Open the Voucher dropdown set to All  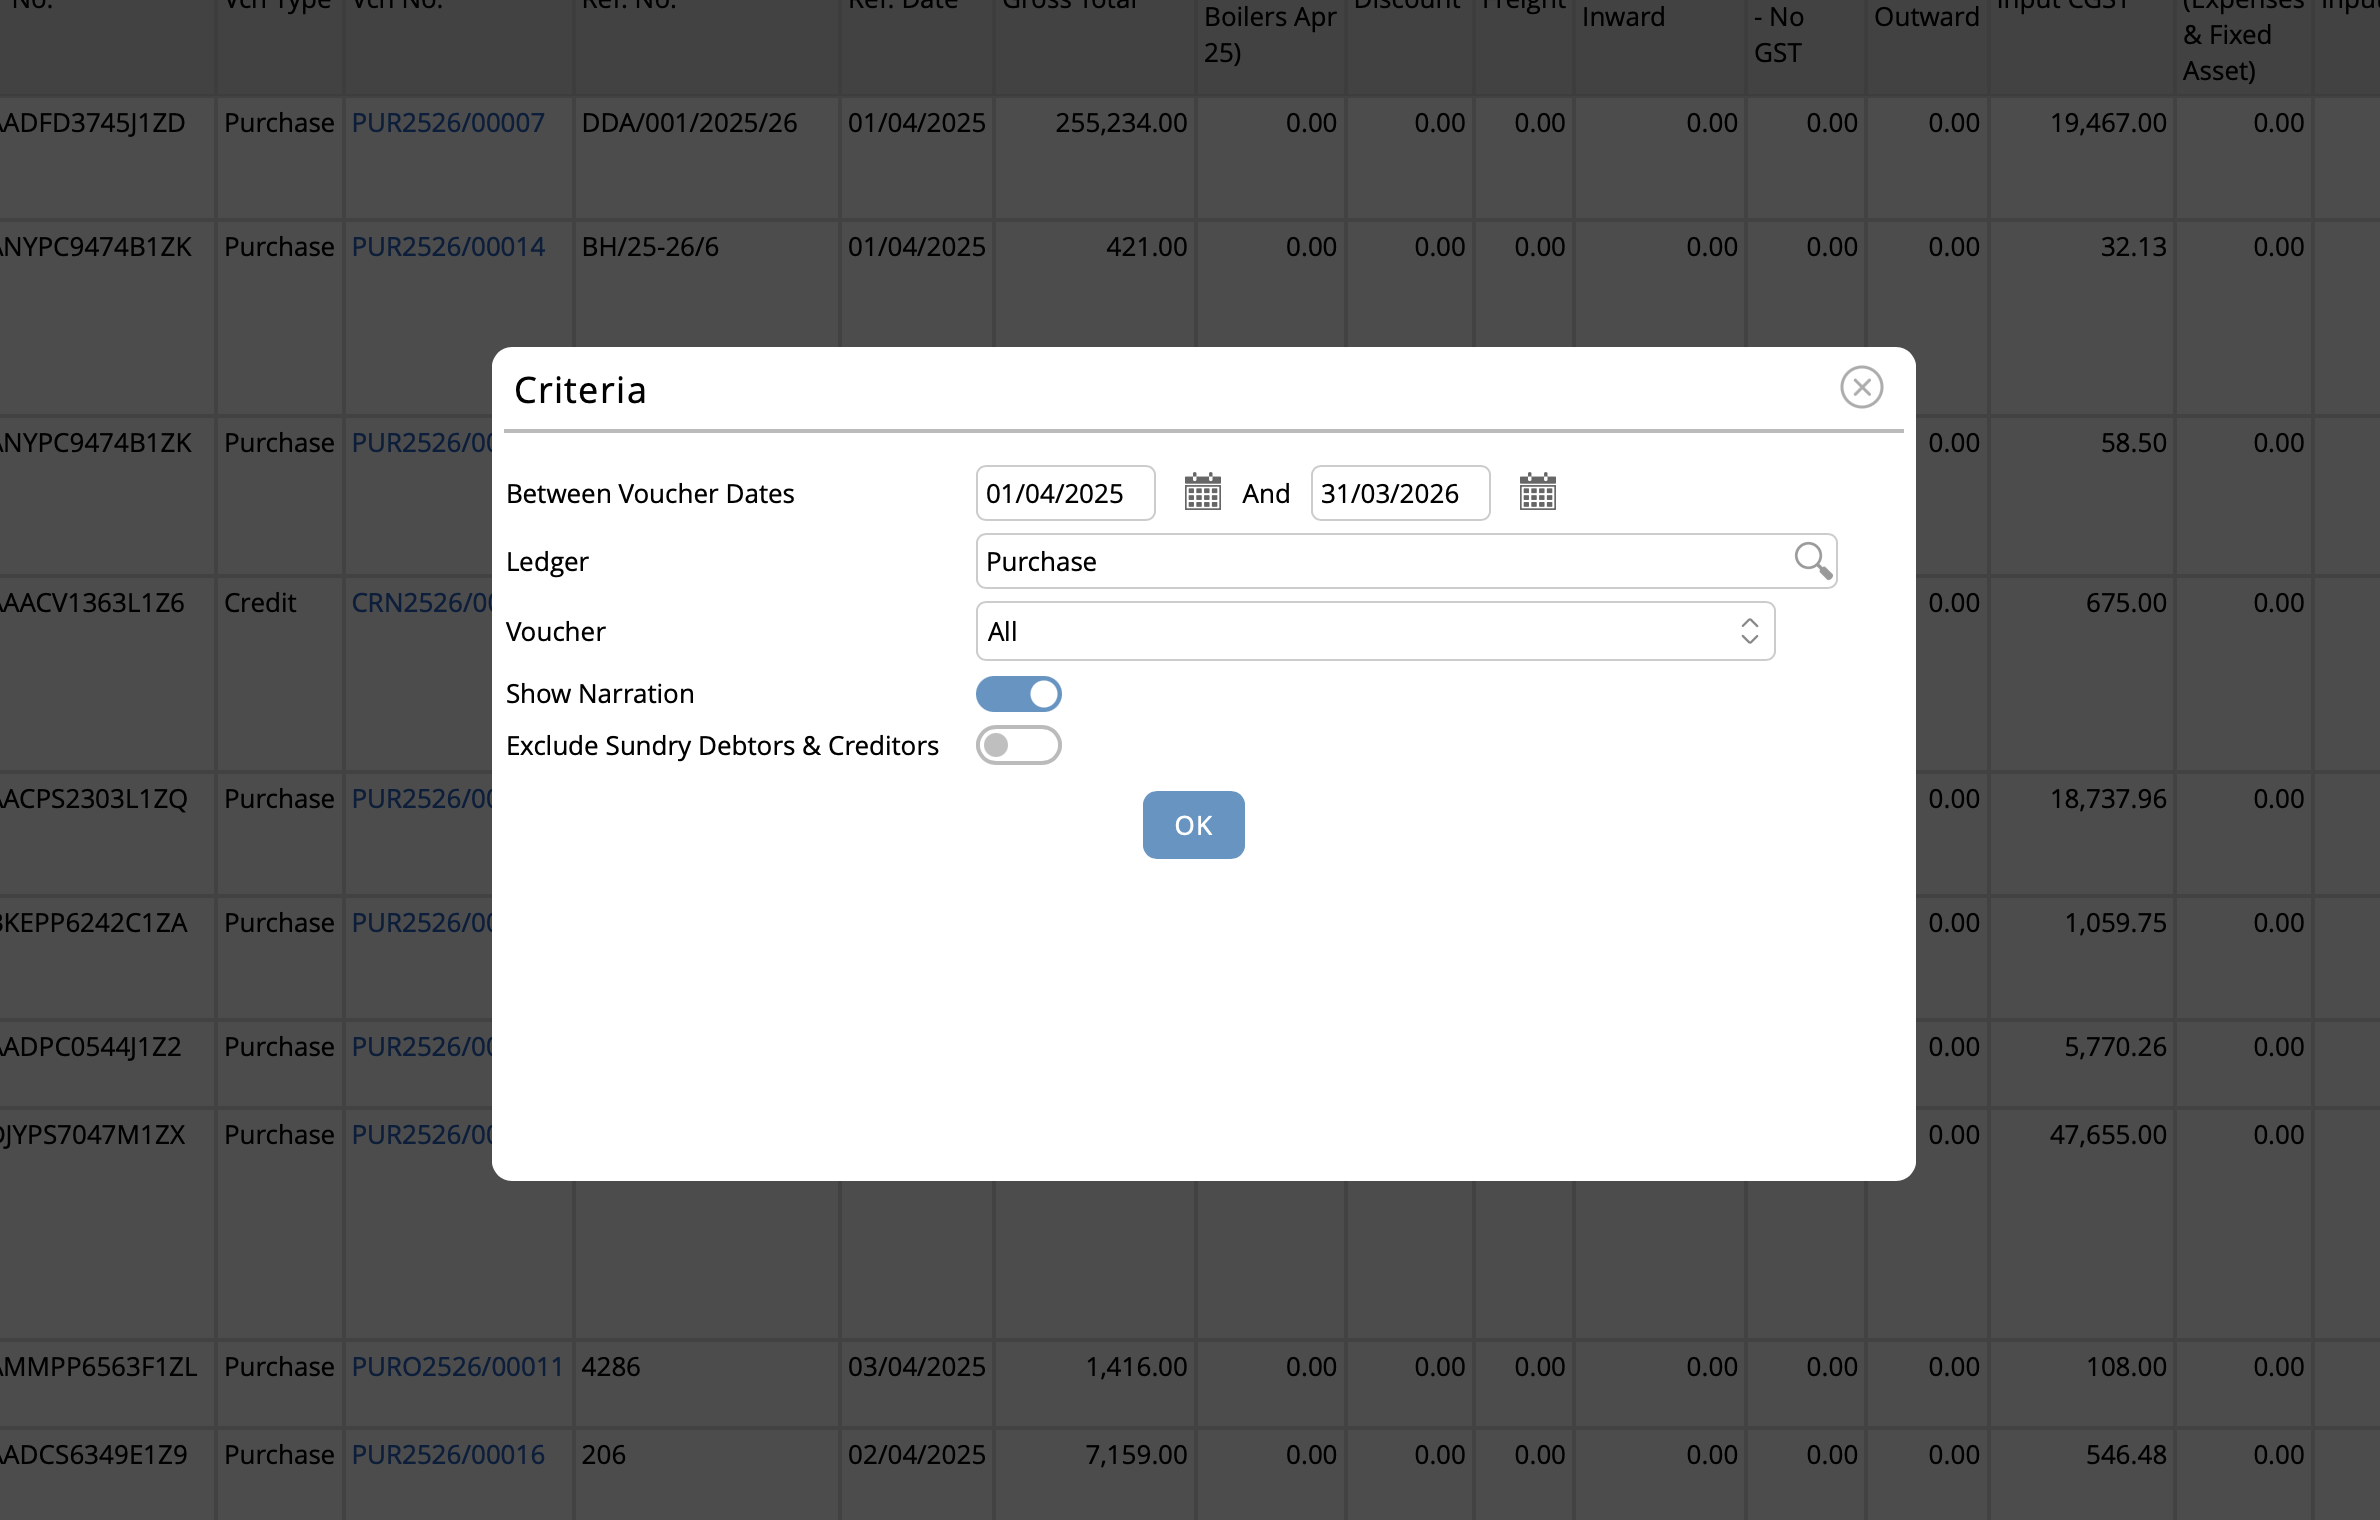[1375, 631]
